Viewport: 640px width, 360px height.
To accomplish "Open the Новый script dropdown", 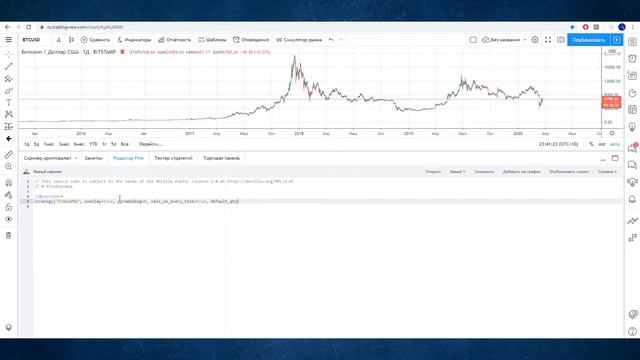I will point(458,172).
